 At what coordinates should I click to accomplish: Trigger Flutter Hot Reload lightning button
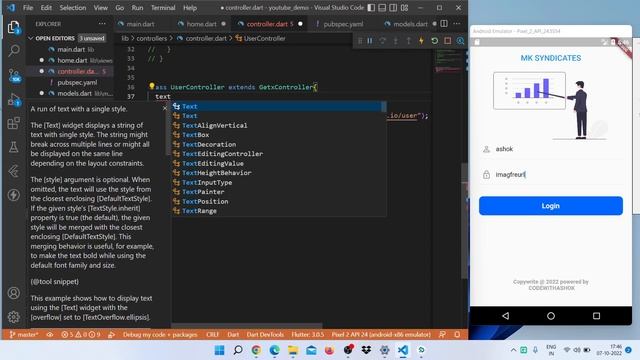421,41
